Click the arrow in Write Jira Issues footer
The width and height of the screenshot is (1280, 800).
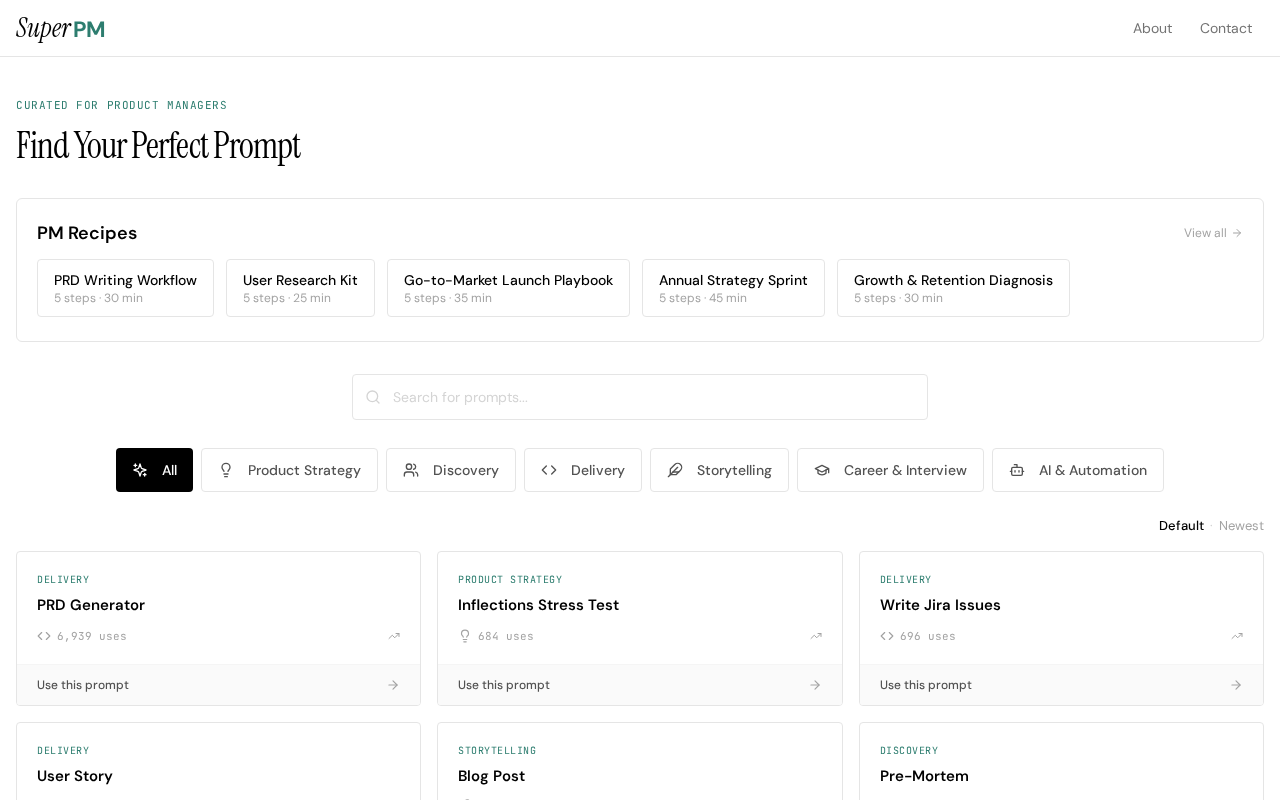[x=1236, y=685]
